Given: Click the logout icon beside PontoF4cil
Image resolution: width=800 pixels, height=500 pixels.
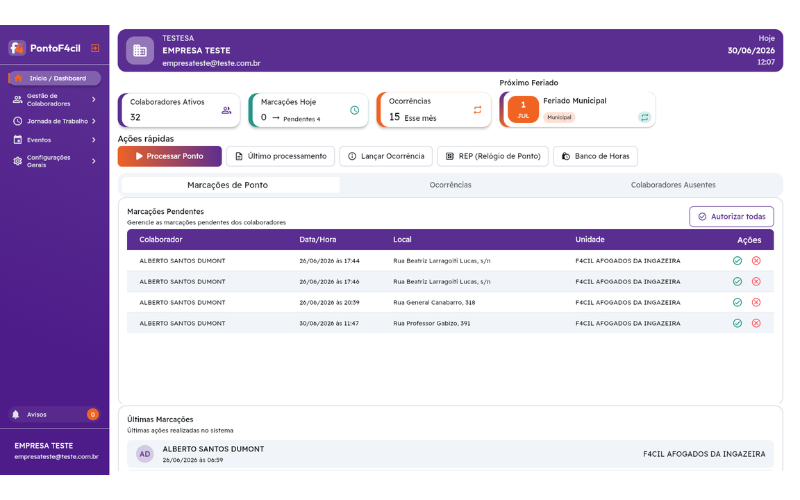Looking at the screenshot, I should point(95,48).
